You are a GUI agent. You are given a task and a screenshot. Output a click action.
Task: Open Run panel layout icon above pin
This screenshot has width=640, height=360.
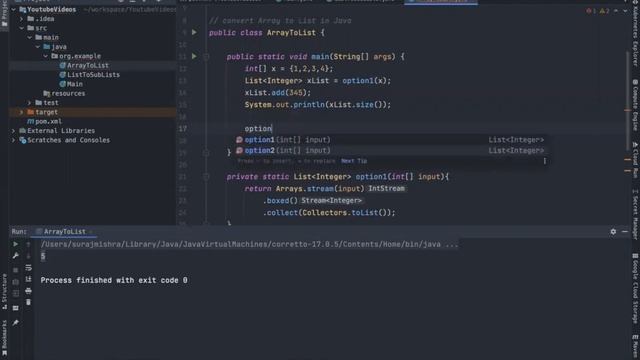pyautogui.click(x=16, y=308)
